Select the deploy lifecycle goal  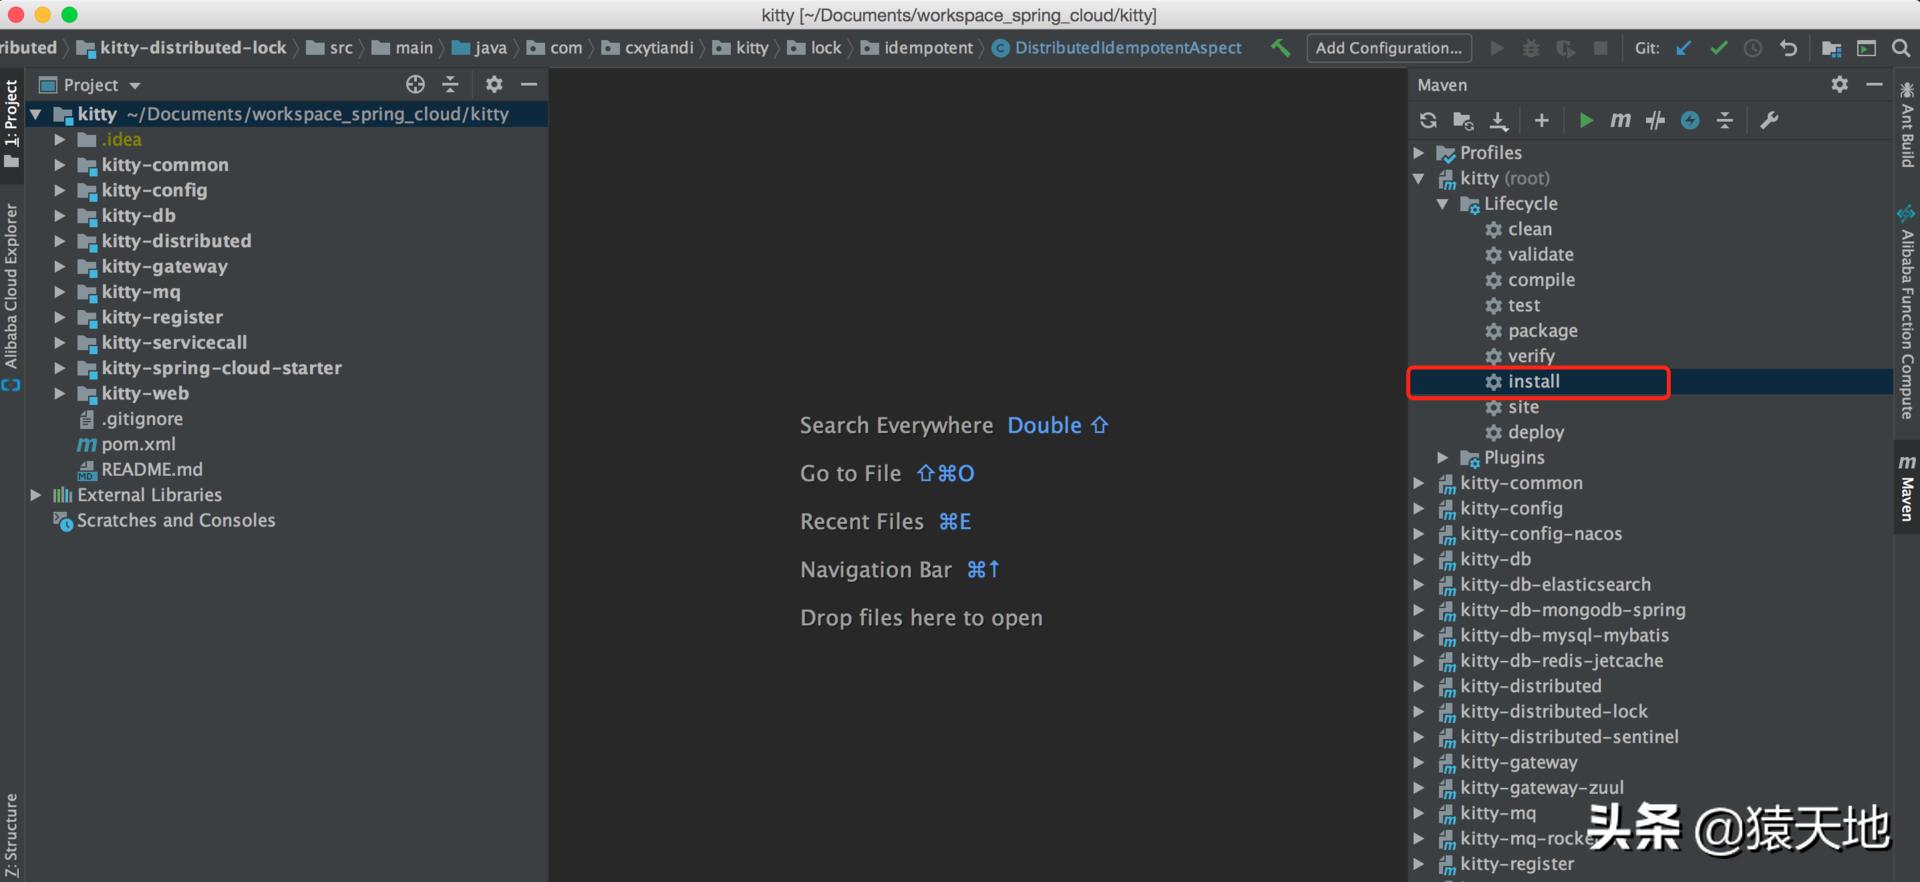1536,433
